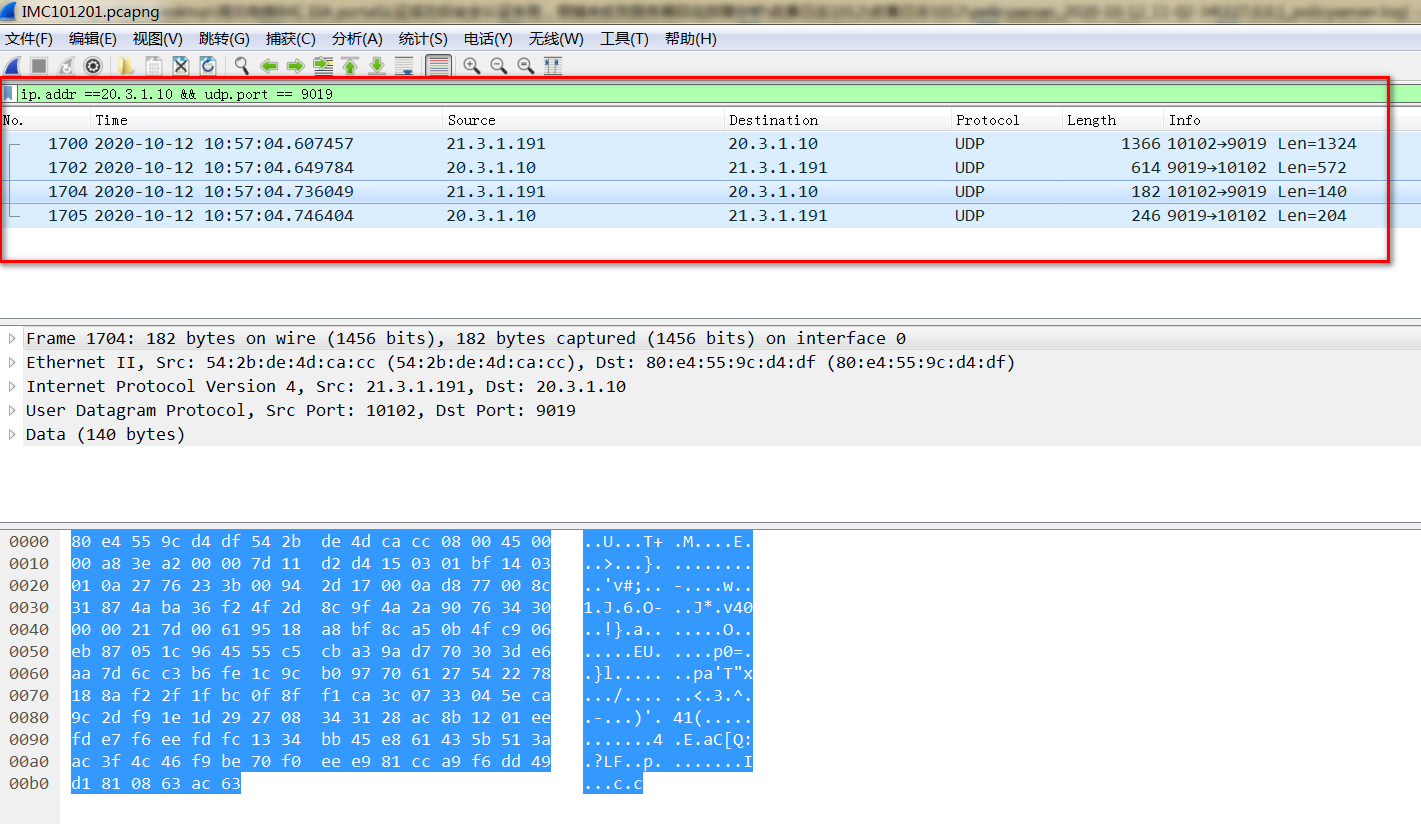
Task: Sort by Destination column header
Action: click(838, 120)
